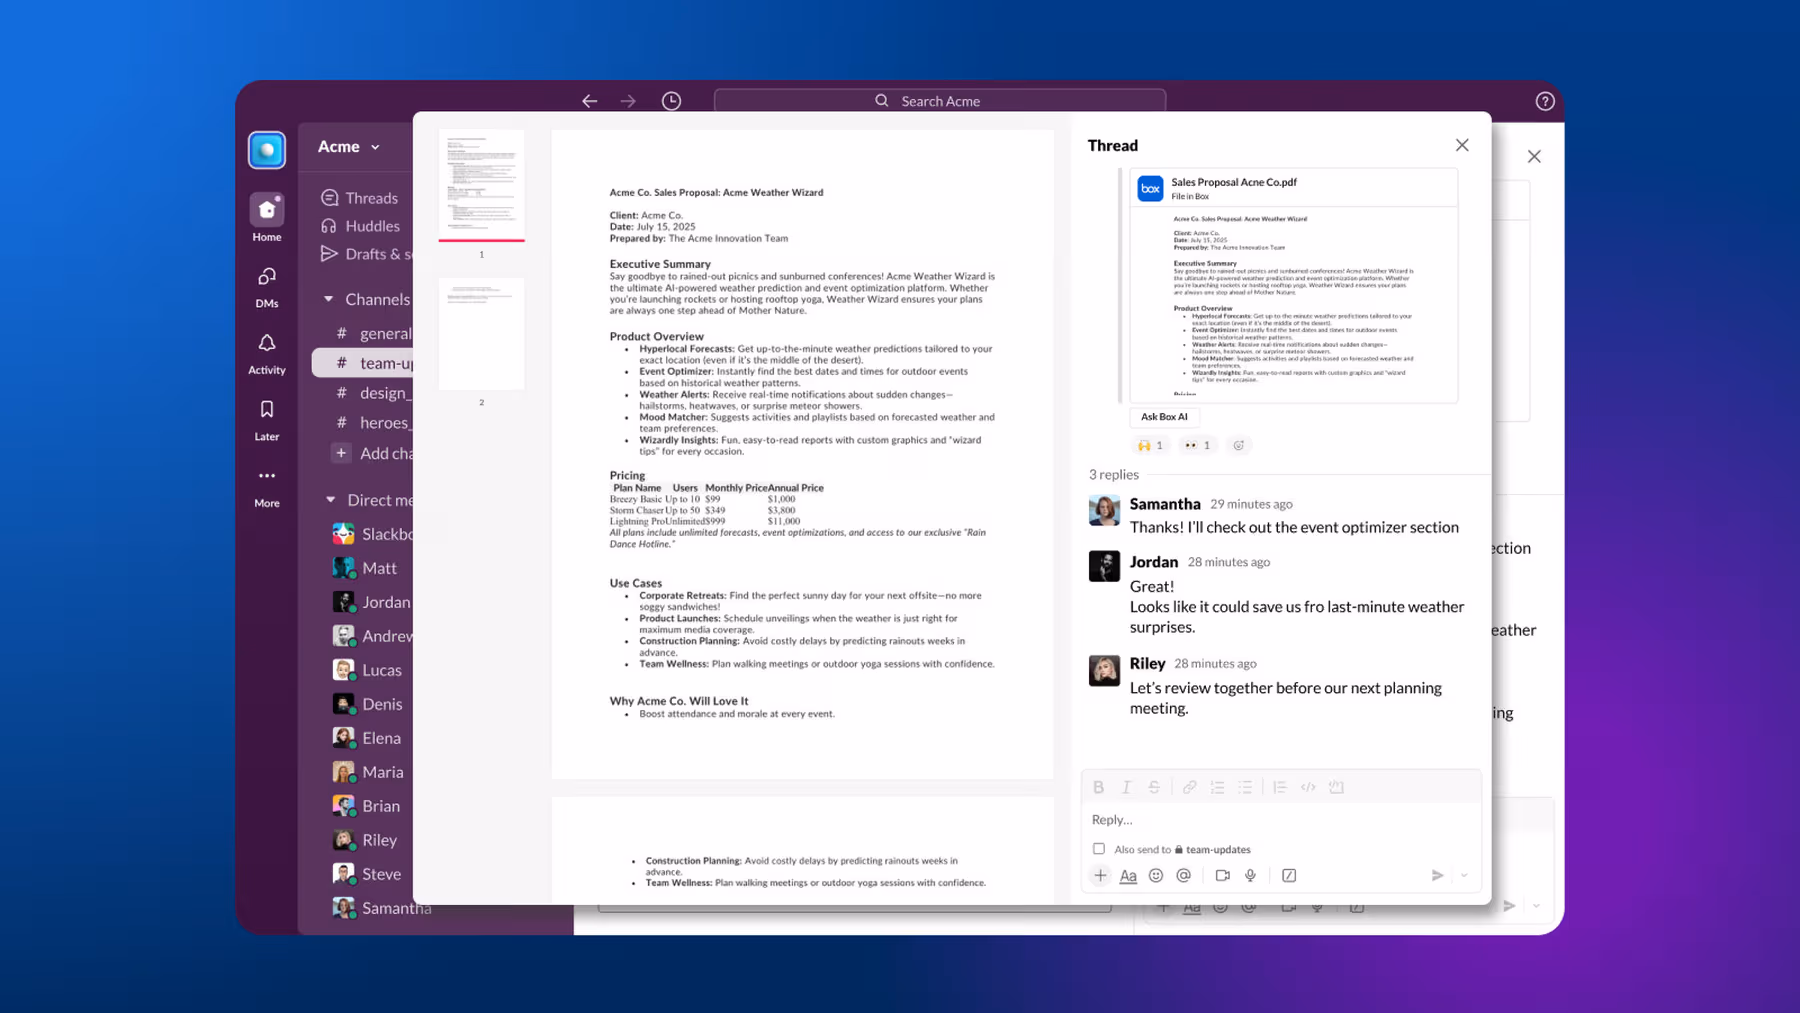Click the mention @ icon in reply box
The width and height of the screenshot is (1800, 1013).
click(x=1184, y=875)
